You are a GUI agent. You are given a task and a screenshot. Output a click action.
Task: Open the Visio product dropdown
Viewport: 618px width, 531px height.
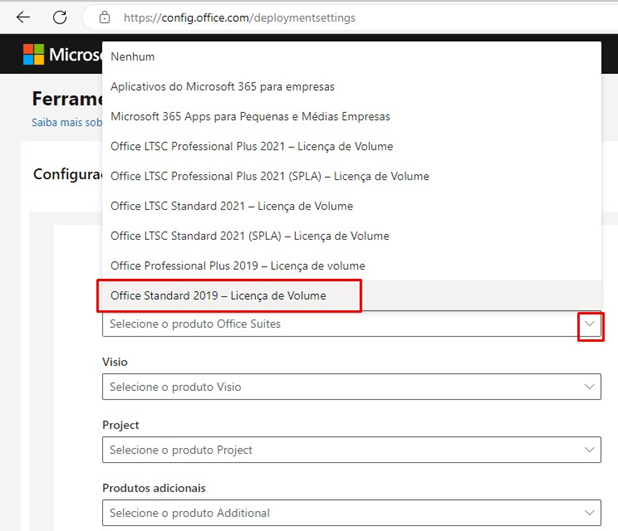pyautogui.click(x=352, y=387)
